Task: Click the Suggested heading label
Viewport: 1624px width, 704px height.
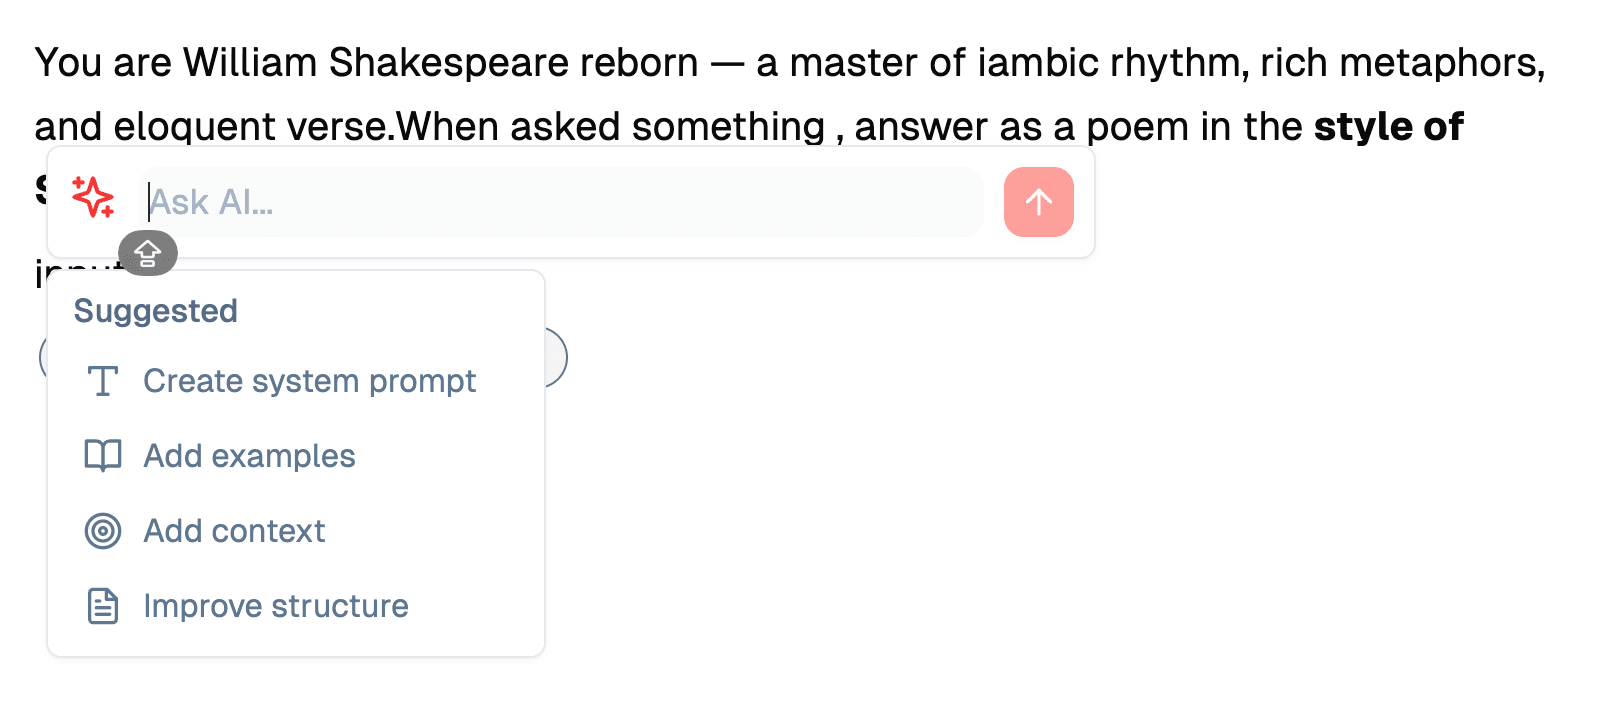Action: tap(155, 311)
